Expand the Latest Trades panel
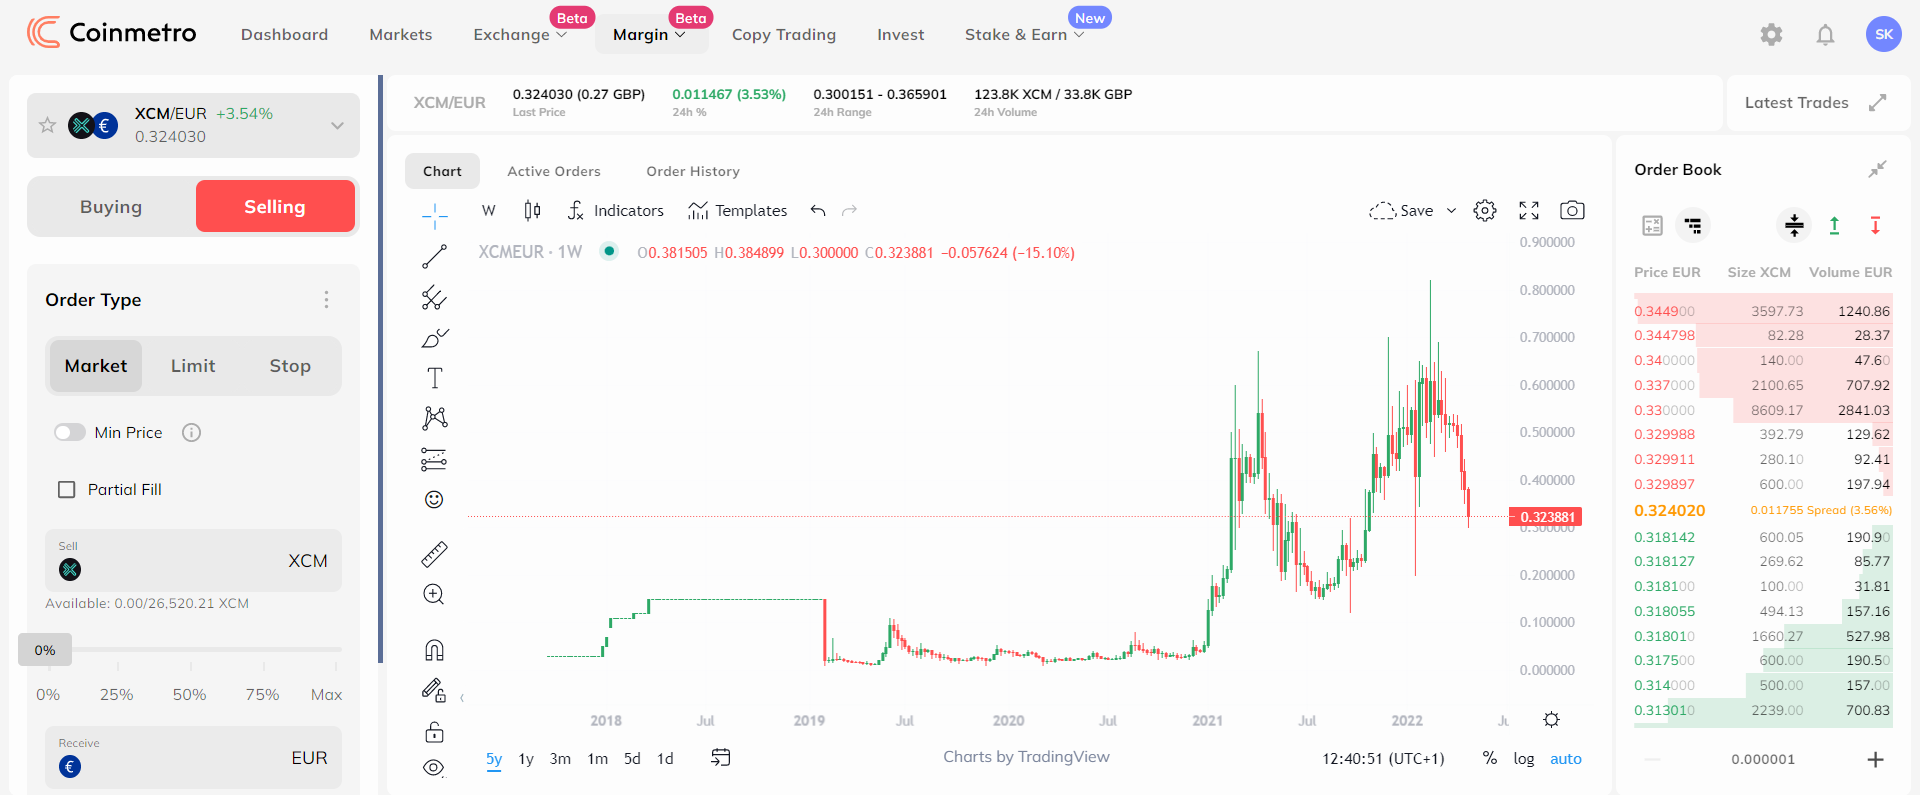This screenshot has width=1920, height=795. tap(1877, 102)
